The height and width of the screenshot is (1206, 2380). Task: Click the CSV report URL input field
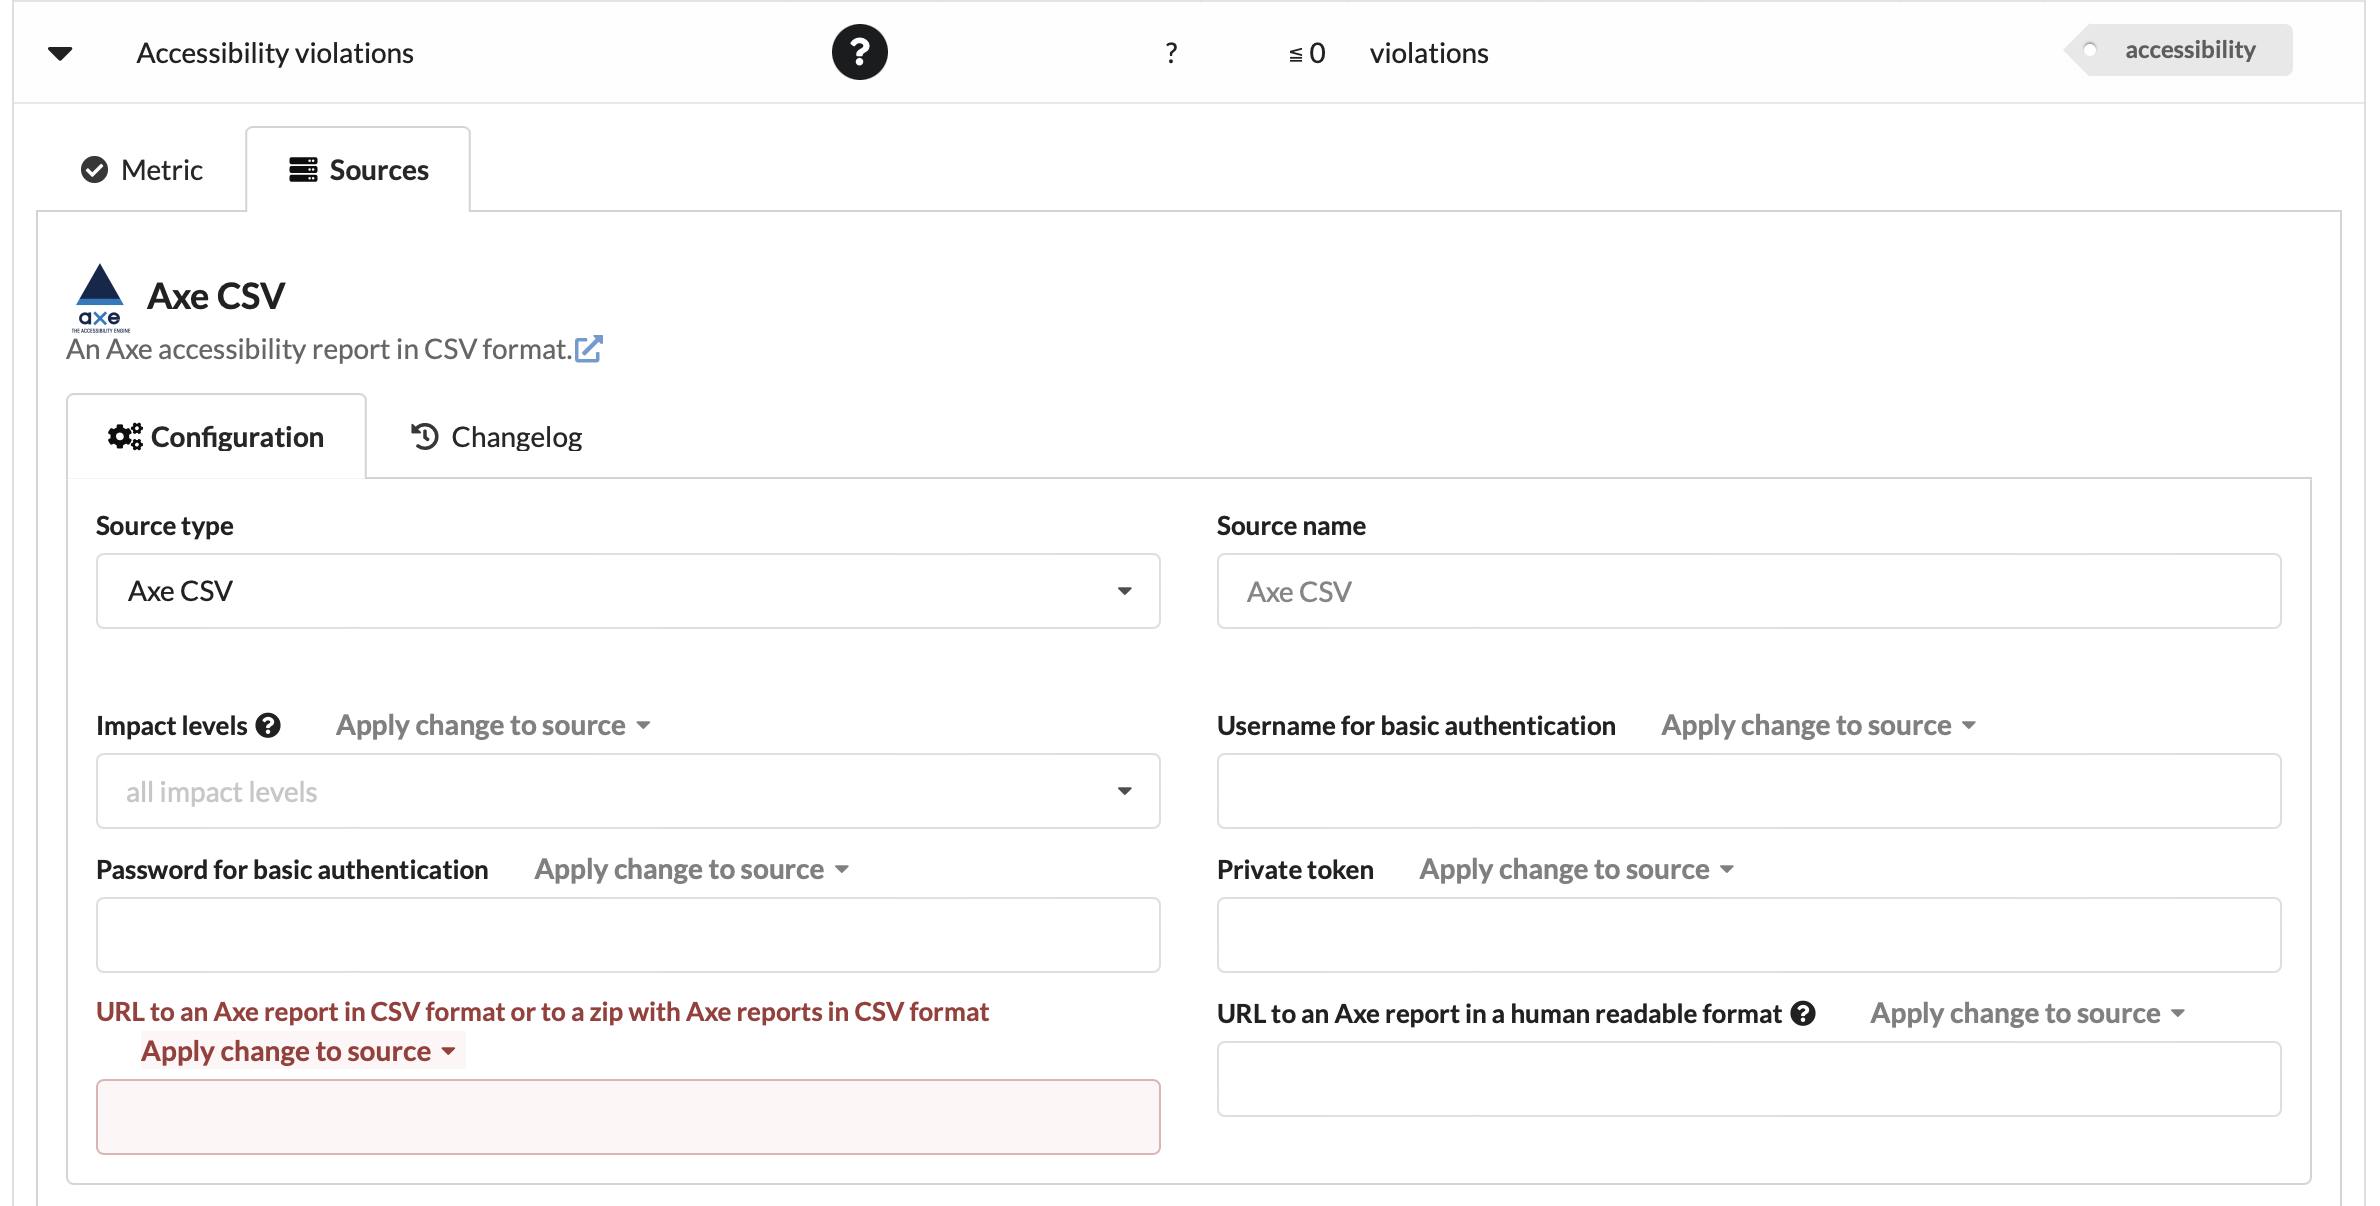pyautogui.click(x=628, y=1117)
